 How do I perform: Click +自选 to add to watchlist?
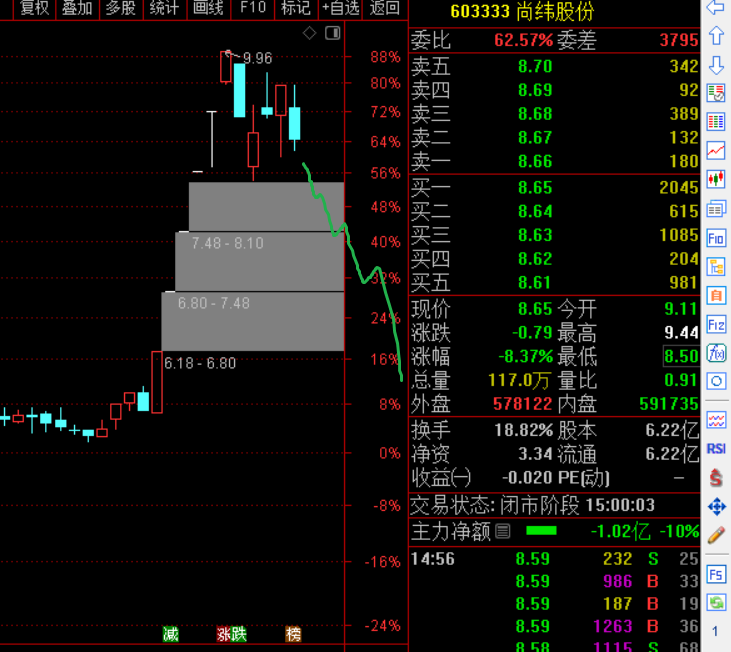tap(340, 8)
